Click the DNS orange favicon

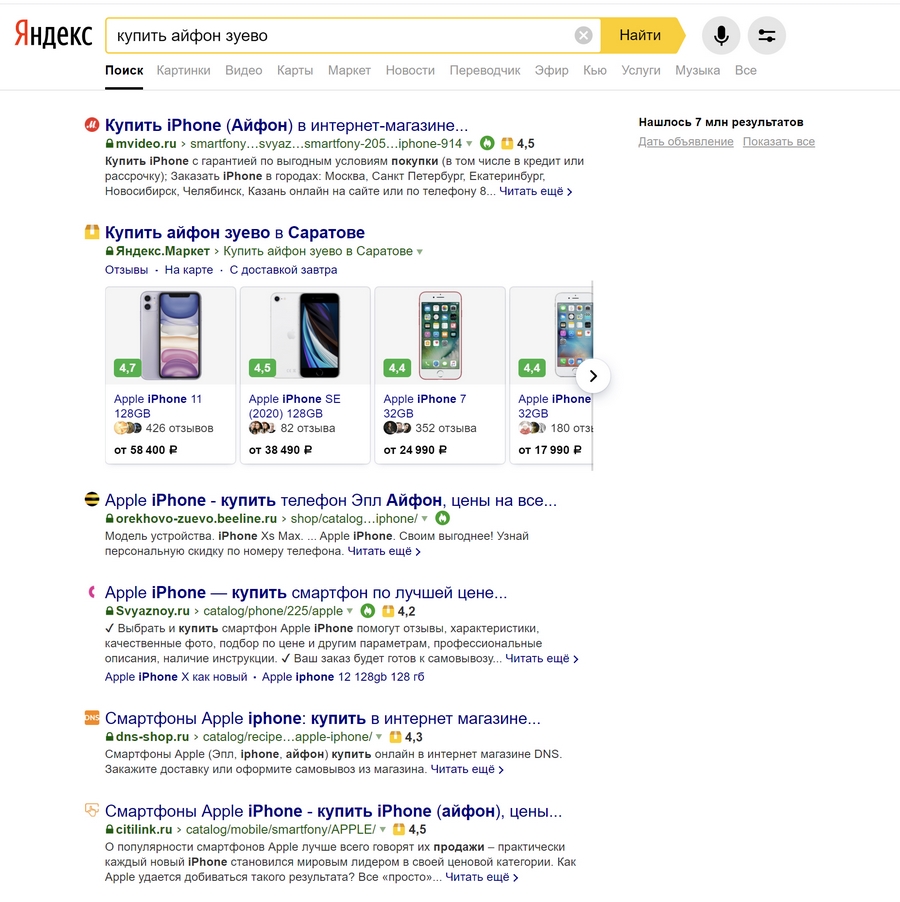pos(92,717)
